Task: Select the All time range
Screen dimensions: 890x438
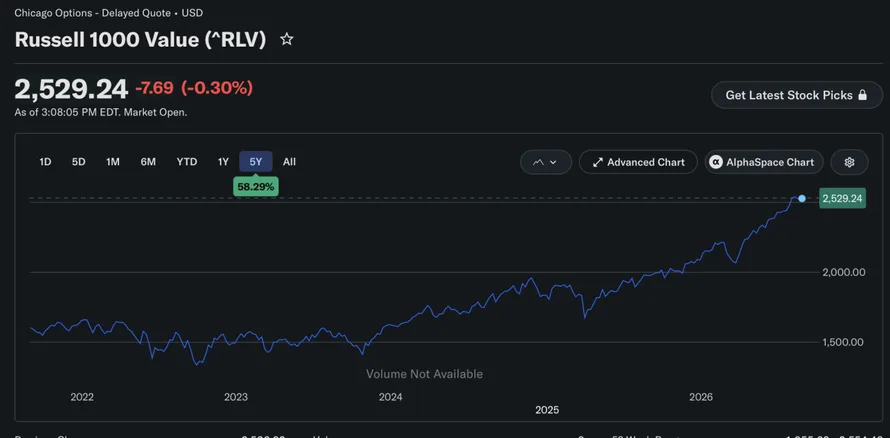Action: [x=289, y=162]
